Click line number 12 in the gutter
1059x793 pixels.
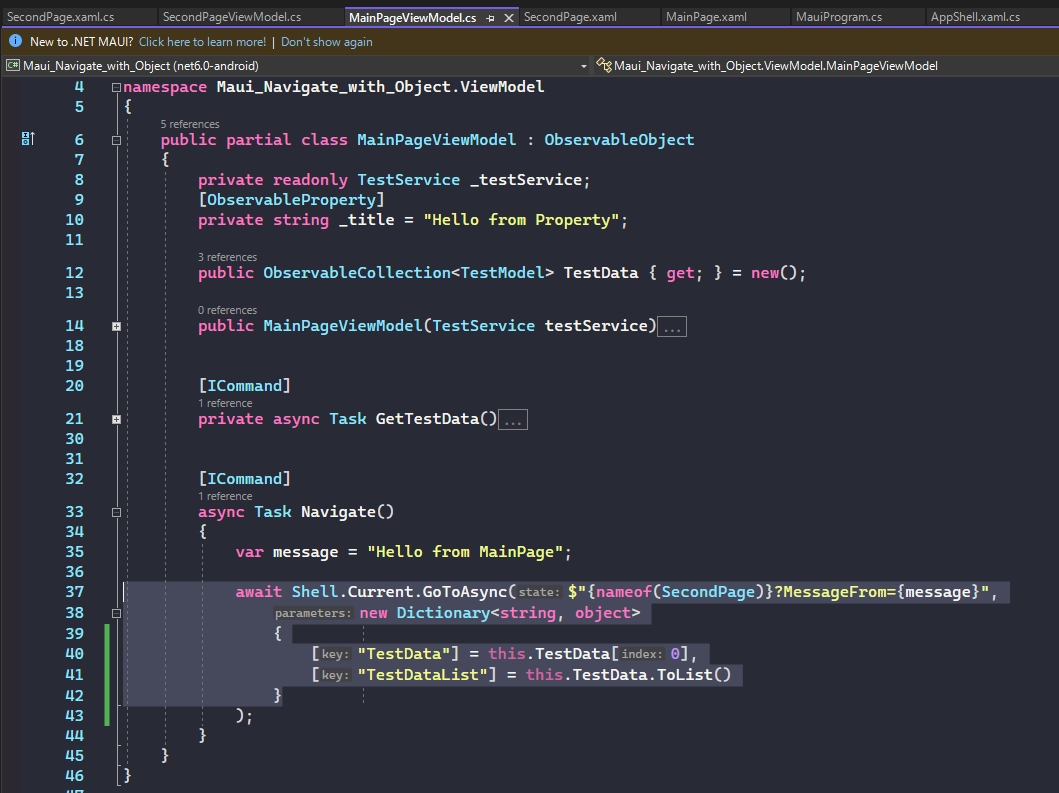[x=74, y=273]
